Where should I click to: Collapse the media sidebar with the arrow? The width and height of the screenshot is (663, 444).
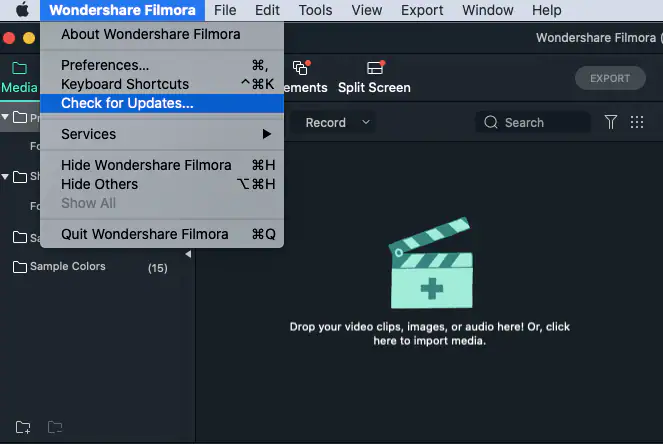pyautogui.click(x=188, y=254)
